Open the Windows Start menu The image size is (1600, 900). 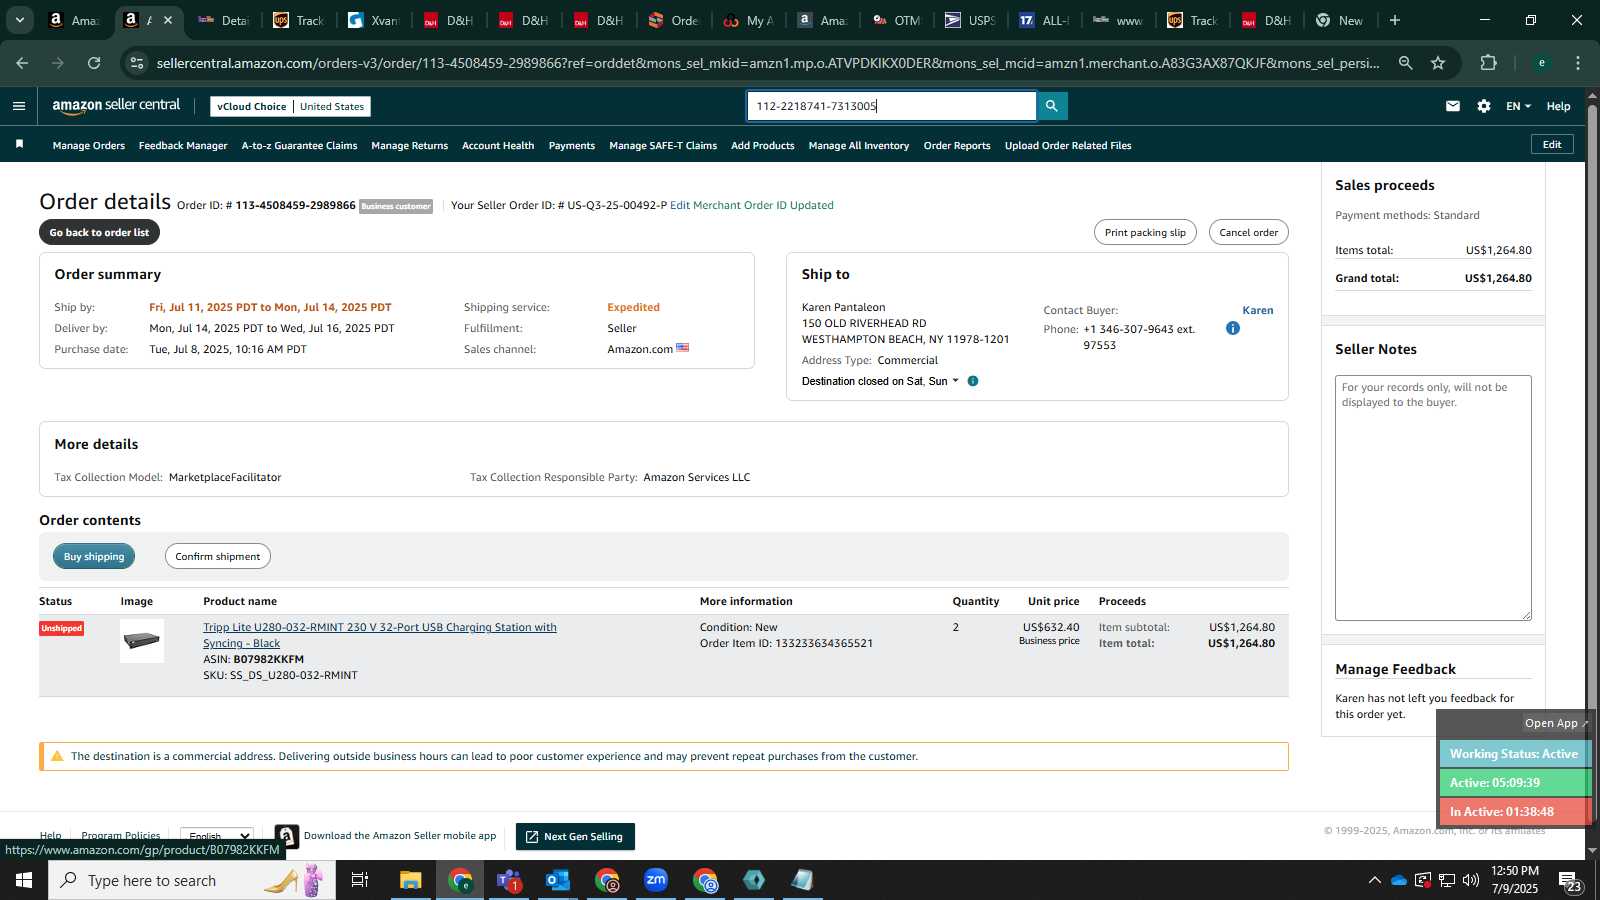point(24,880)
